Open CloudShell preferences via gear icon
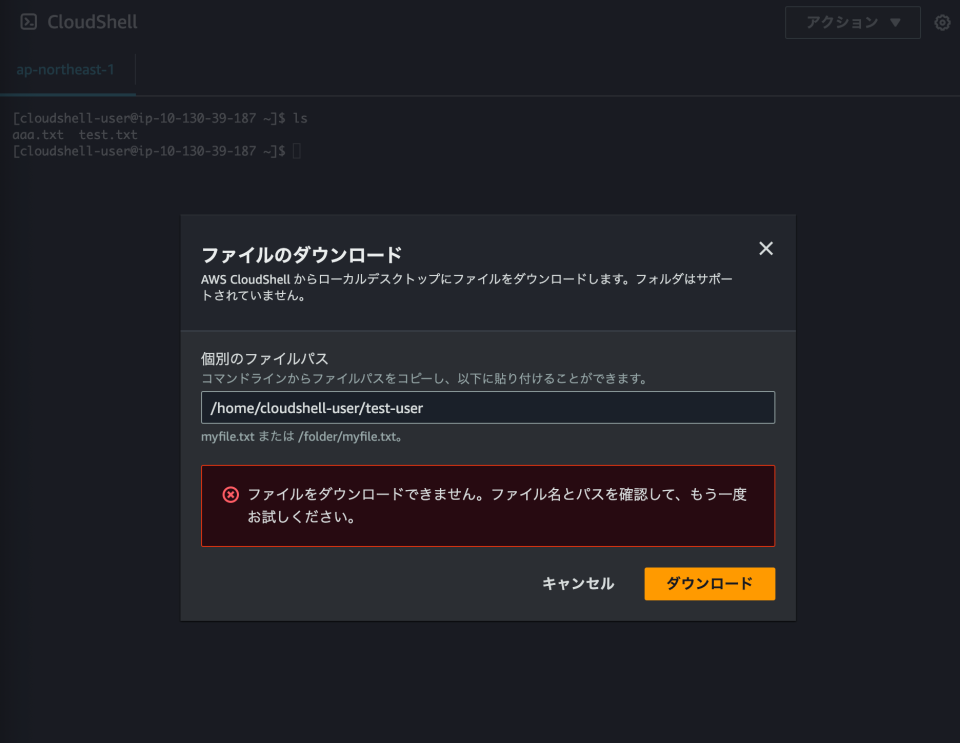 941,22
